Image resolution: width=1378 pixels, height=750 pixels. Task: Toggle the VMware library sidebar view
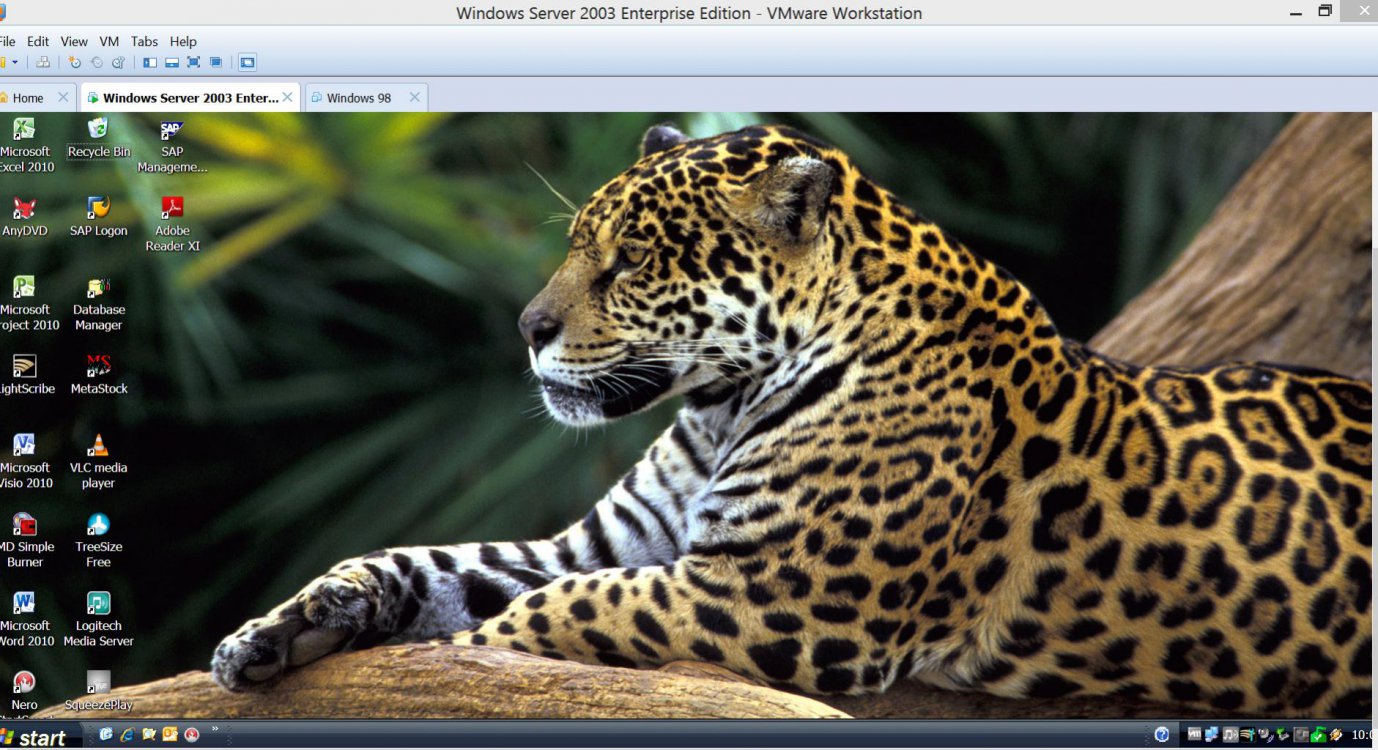click(x=150, y=62)
